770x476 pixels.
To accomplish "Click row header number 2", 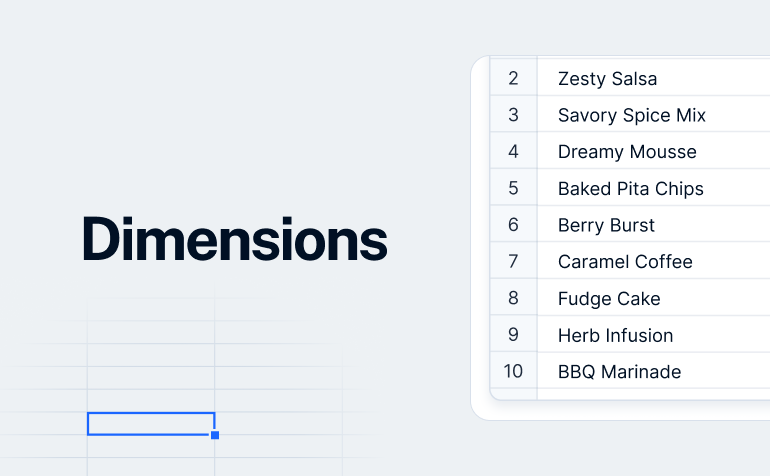I will pos(513,78).
